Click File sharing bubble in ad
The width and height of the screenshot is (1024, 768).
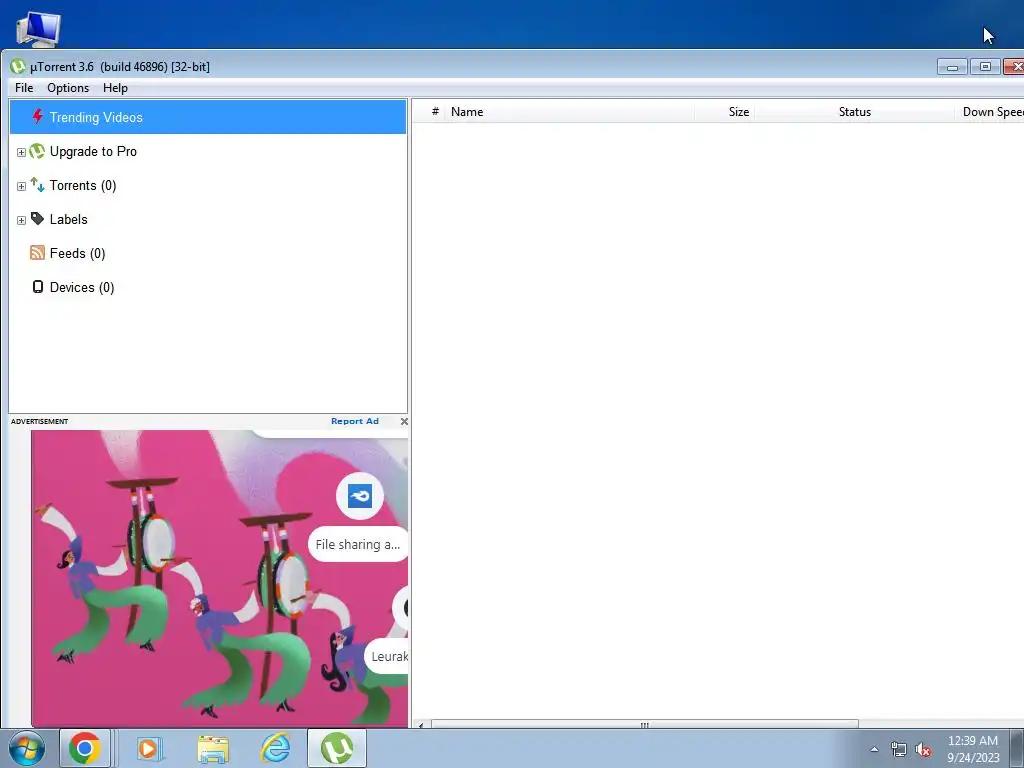click(x=358, y=544)
